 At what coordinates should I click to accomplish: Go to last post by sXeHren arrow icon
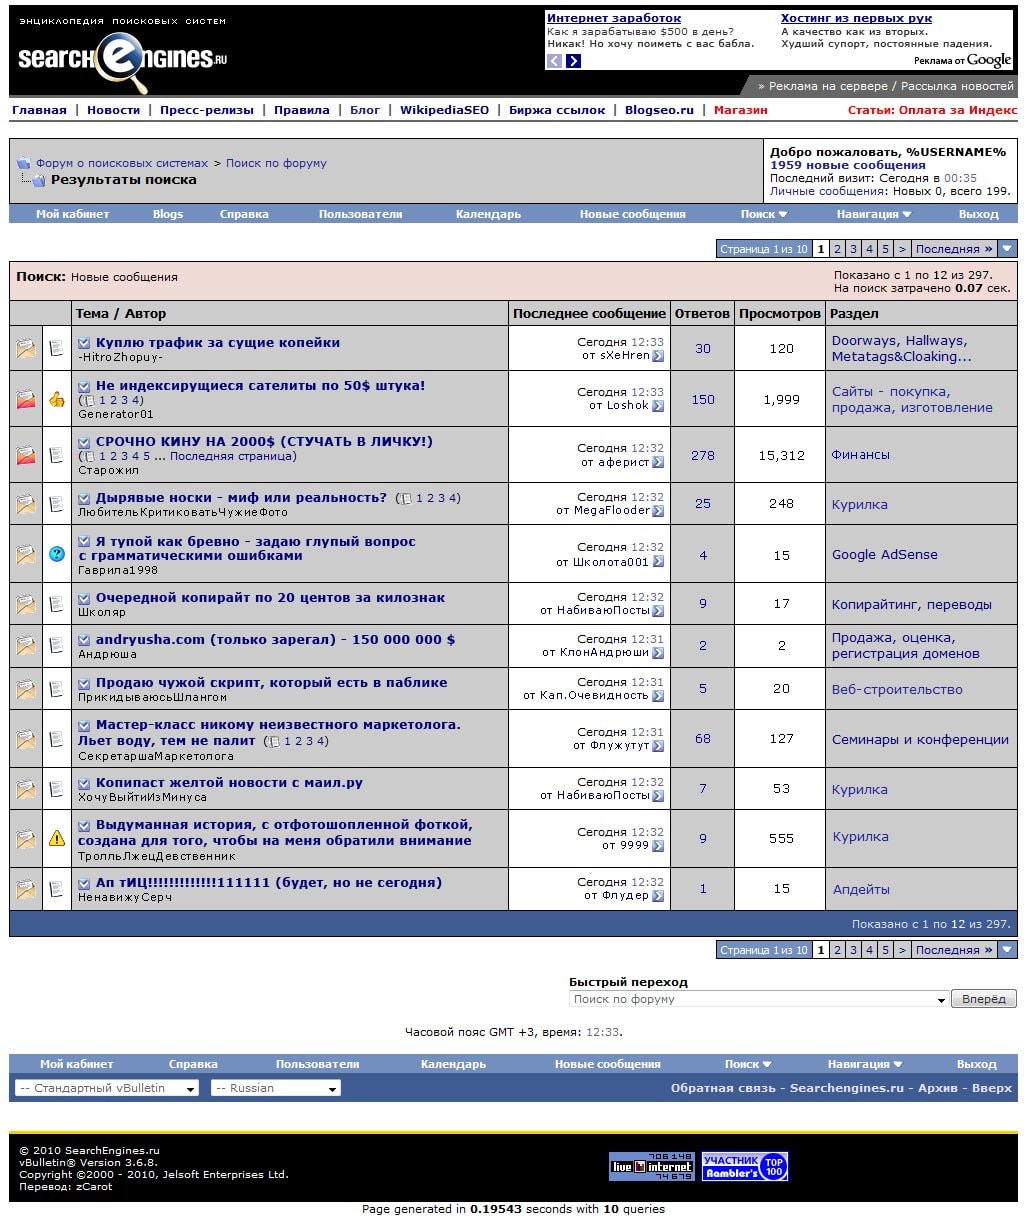pyautogui.click(x=658, y=356)
